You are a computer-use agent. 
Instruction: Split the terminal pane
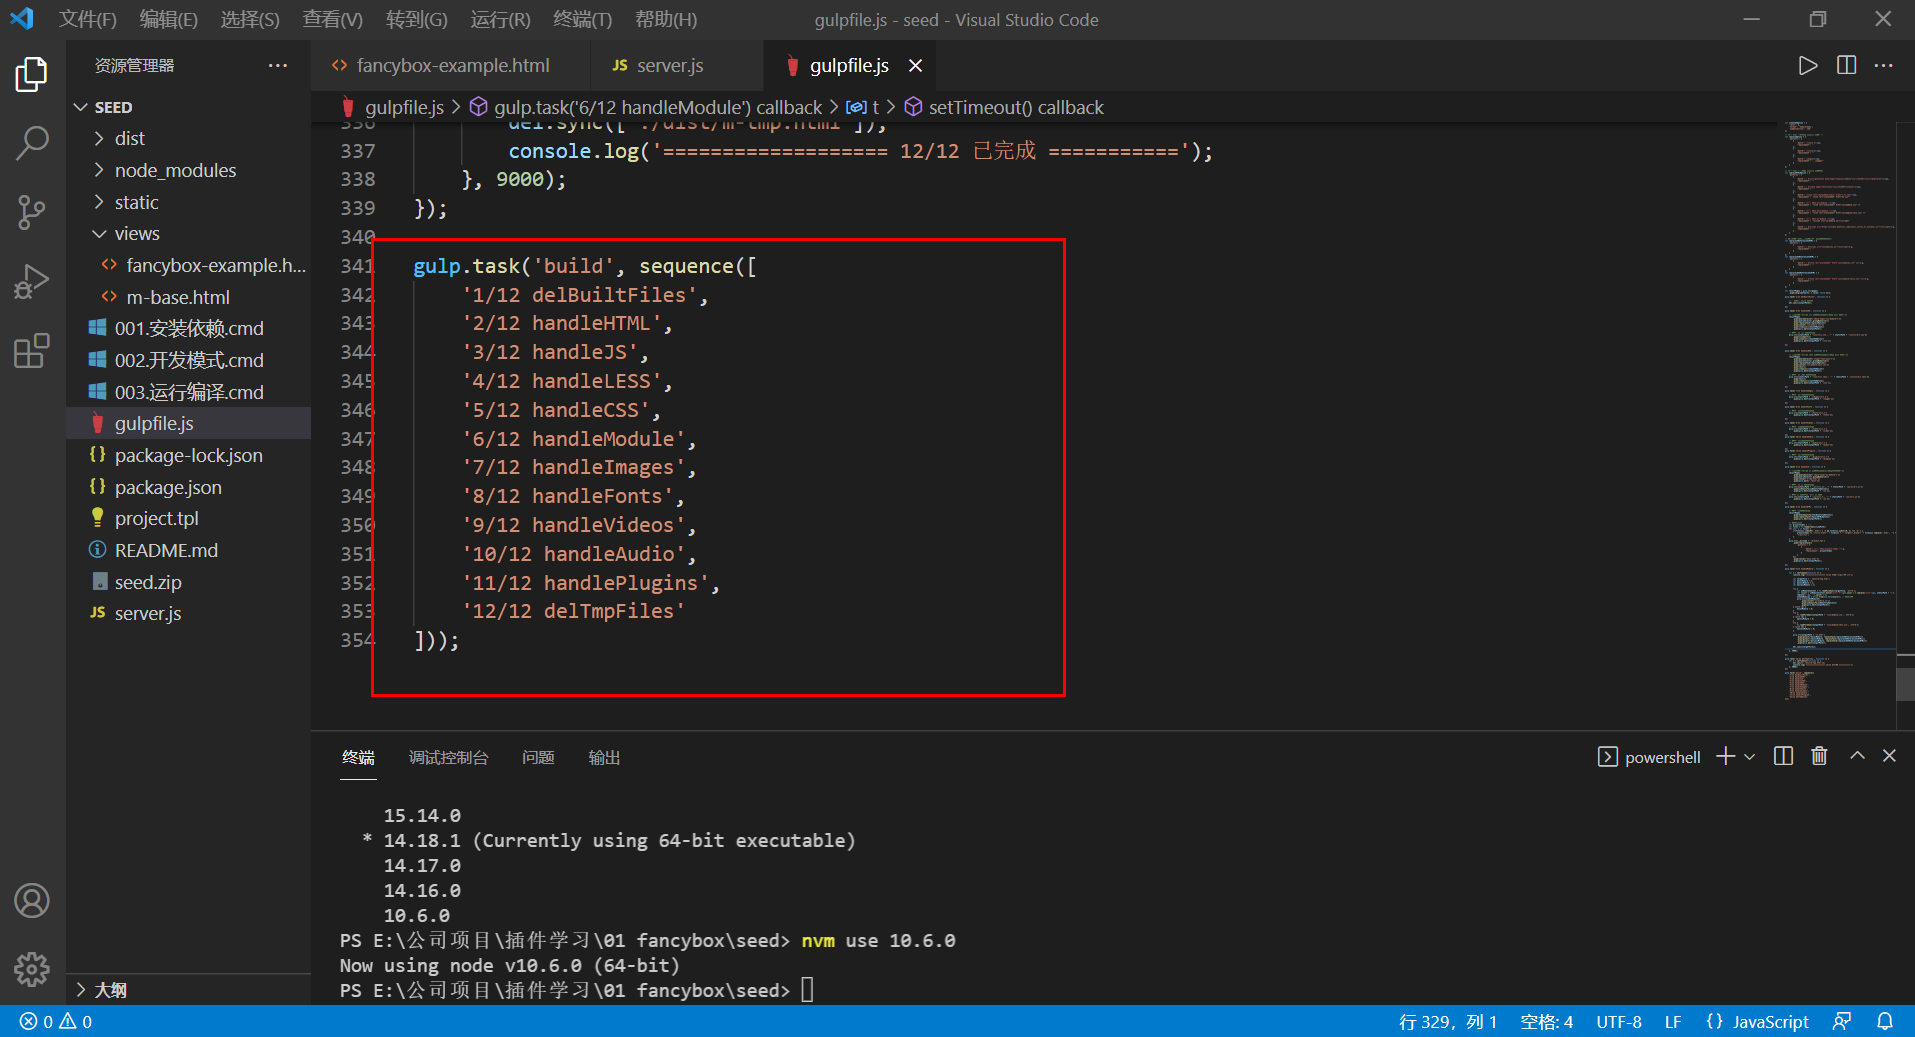click(1783, 757)
